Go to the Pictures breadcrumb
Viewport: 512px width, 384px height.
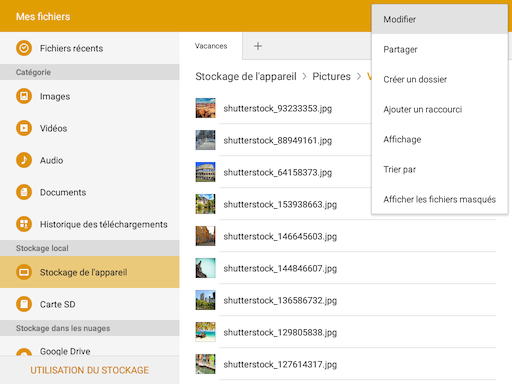[331, 76]
